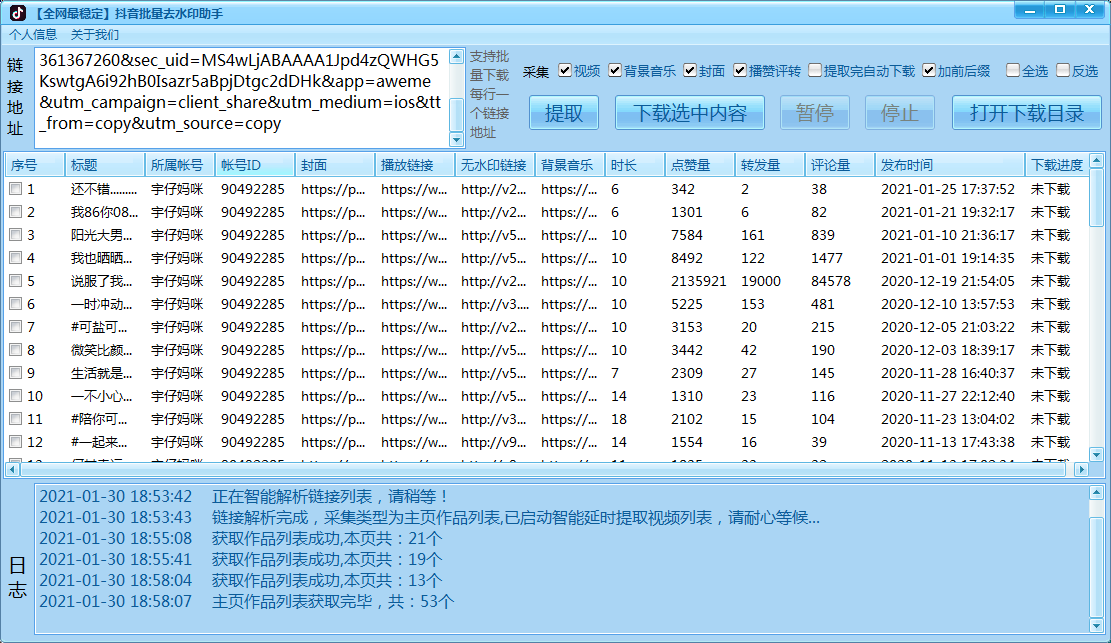The height and width of the screenshot is (643, 1111).
Task: Select the publish time 2020-11-13 17:43:38
Action: [x=948, y=442]
